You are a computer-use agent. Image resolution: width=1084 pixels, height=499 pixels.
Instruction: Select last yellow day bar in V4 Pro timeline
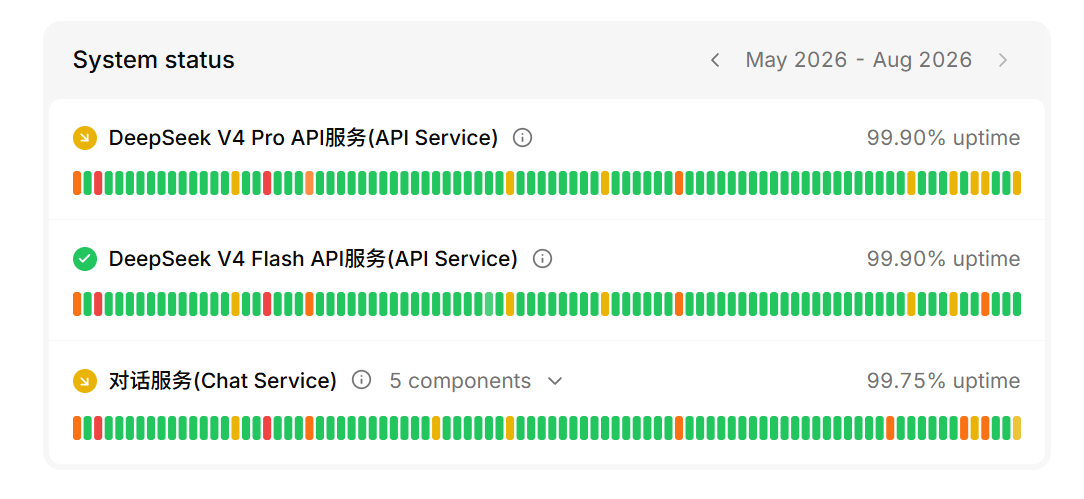[x=1017, y=183]
